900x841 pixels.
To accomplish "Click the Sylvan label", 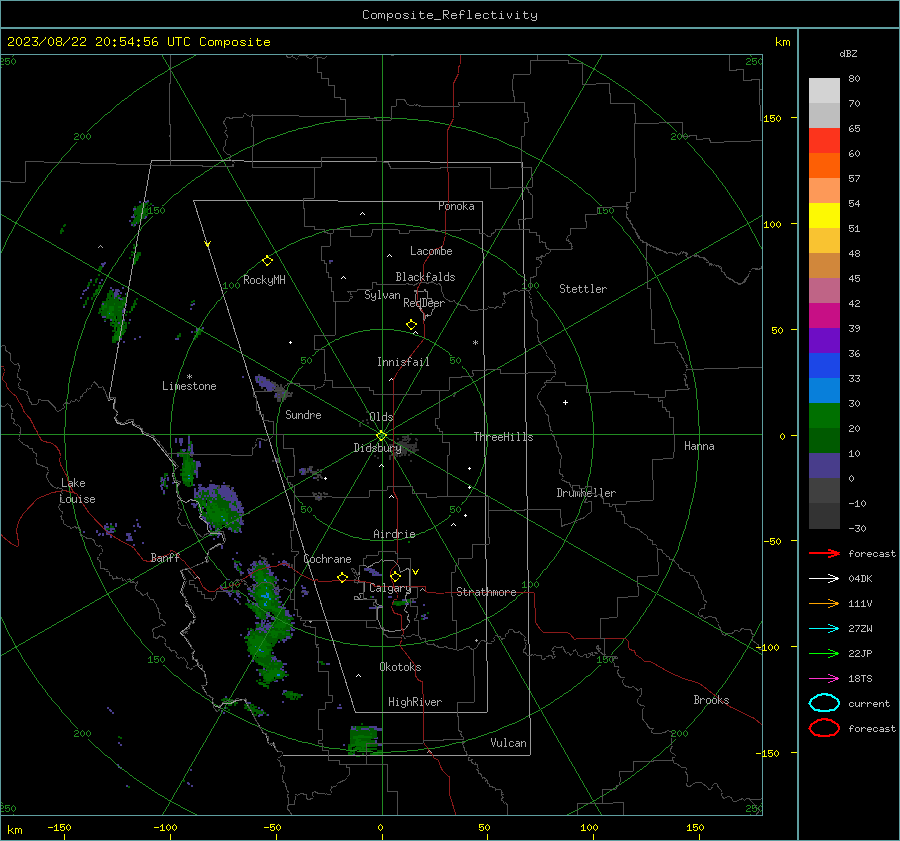I will coord(382,295).
